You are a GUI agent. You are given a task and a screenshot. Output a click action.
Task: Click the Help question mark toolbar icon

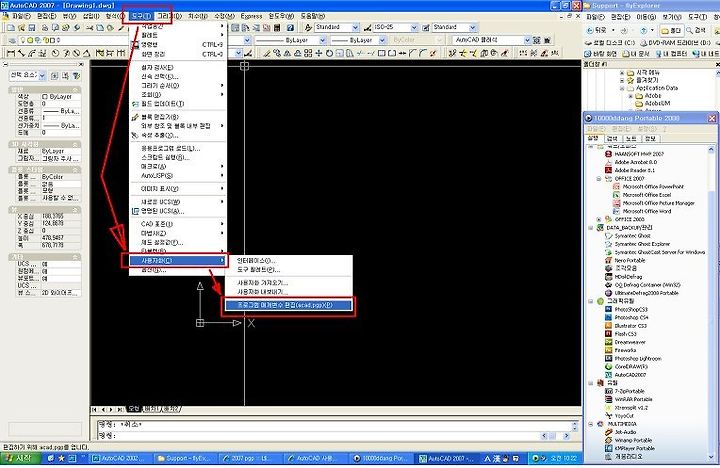(x=290, y=28)
